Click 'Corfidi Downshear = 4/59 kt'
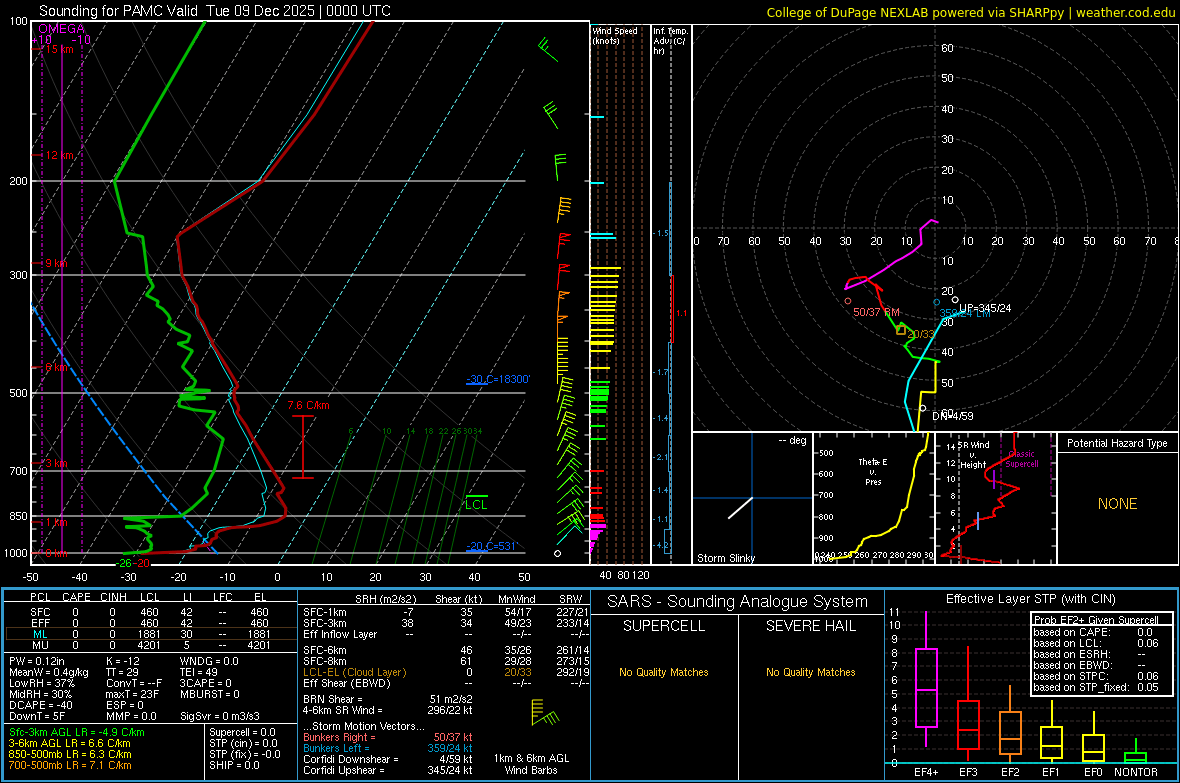 click(x=388, y=760)
